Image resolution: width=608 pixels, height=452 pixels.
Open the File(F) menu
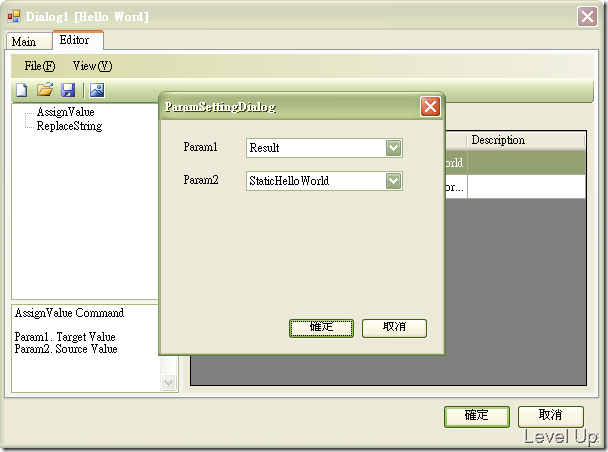(40, 66)
